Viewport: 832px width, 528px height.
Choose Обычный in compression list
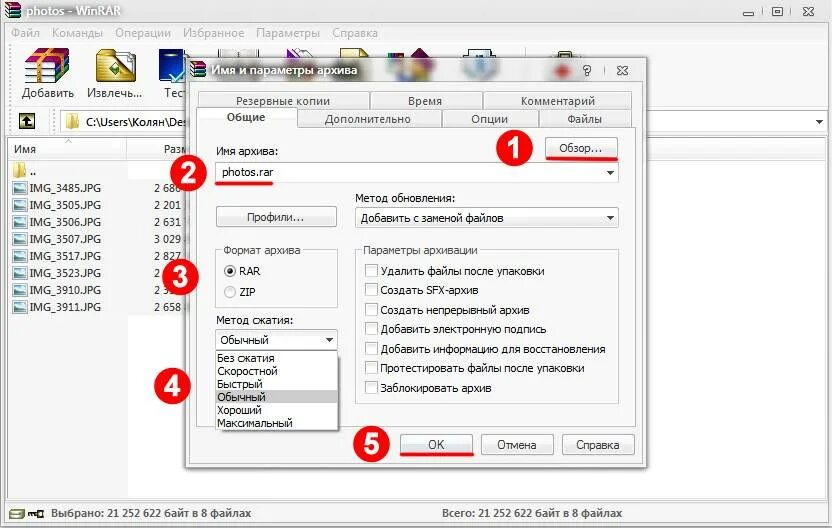pos(276,397)
